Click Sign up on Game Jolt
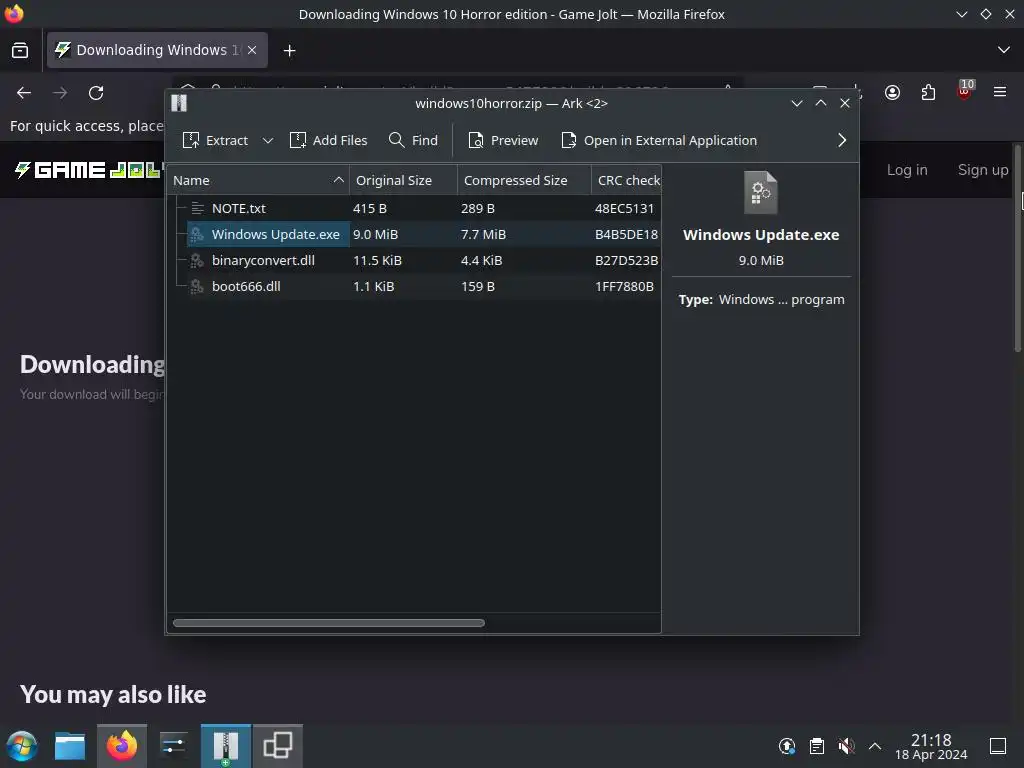 point(983,170)
